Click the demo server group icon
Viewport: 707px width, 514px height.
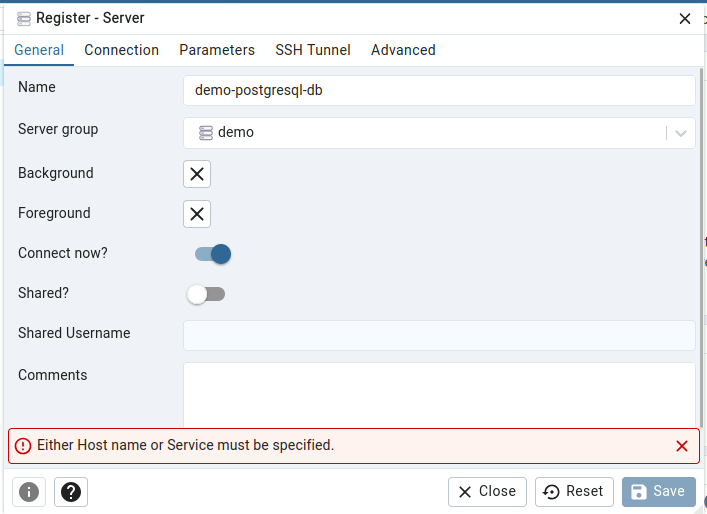206,133
